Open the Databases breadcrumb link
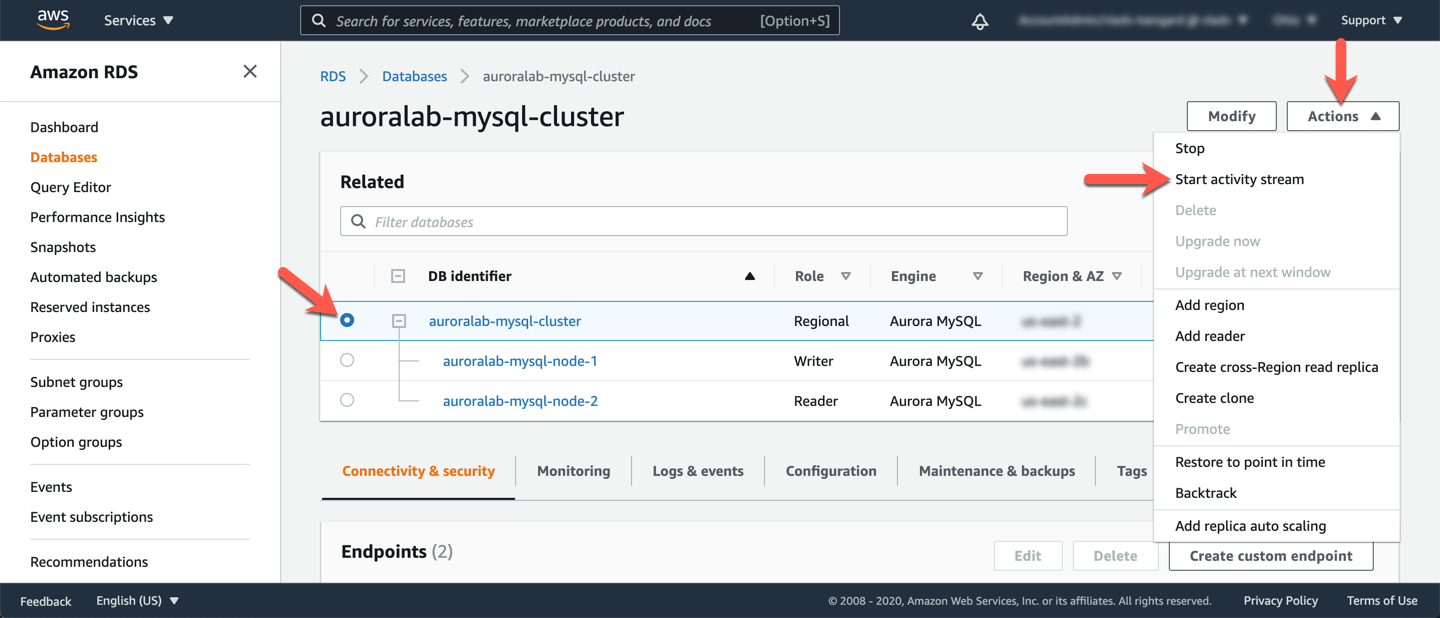Viewport: 1440px width, 618px height. coord(414,75)
